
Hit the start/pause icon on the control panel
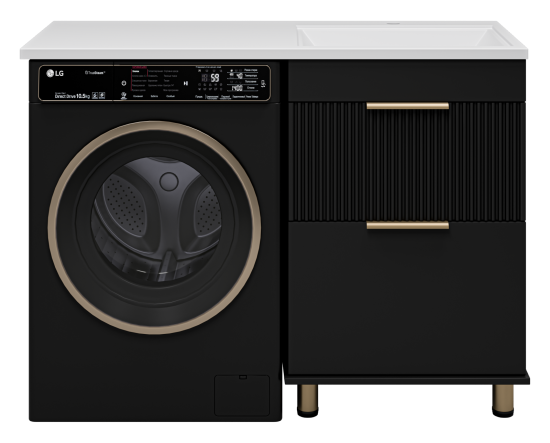point(186,83)
